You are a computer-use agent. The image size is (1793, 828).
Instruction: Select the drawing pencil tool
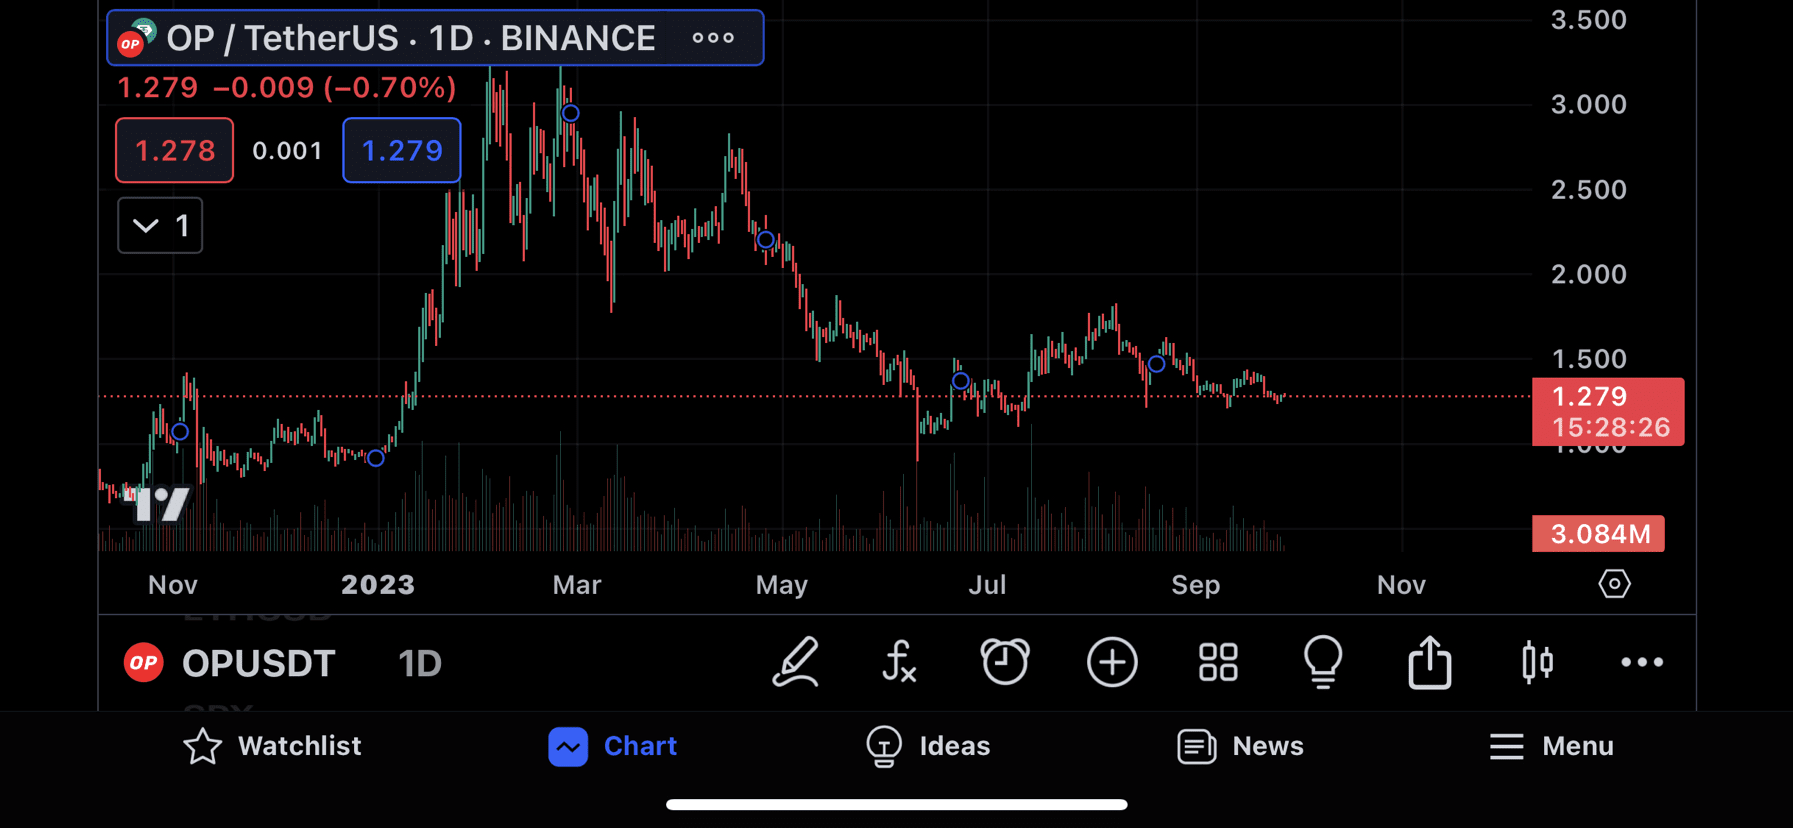(x=796, y=662)
